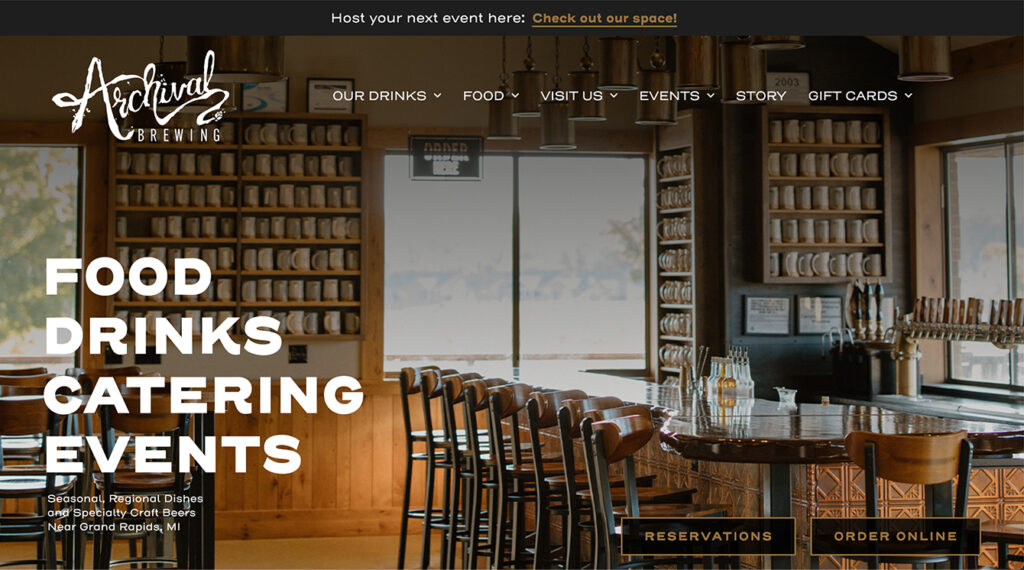Click the Food Drinks Catering Events headline

(204, 366)
